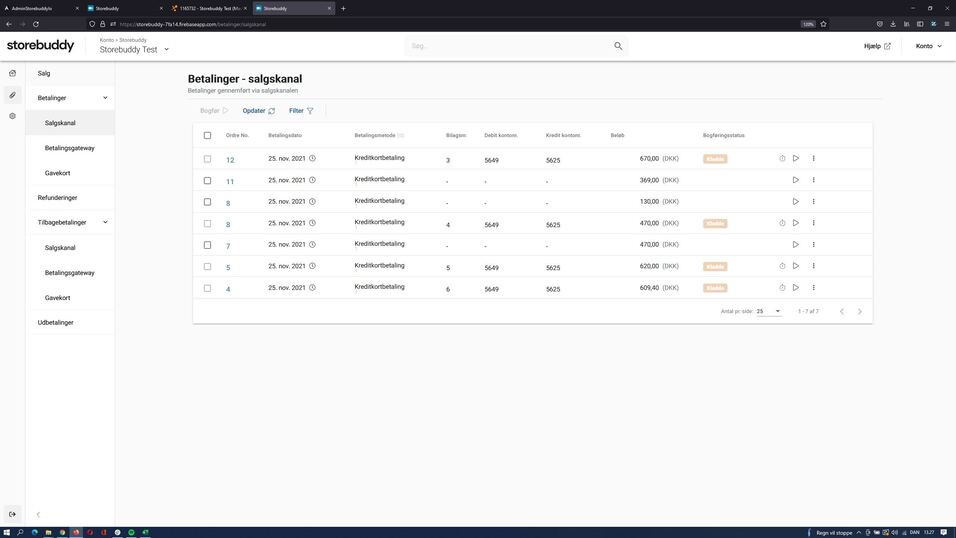Open settings gear icon in left rail
Screen dimensions: 956x538
coord(12,116)
